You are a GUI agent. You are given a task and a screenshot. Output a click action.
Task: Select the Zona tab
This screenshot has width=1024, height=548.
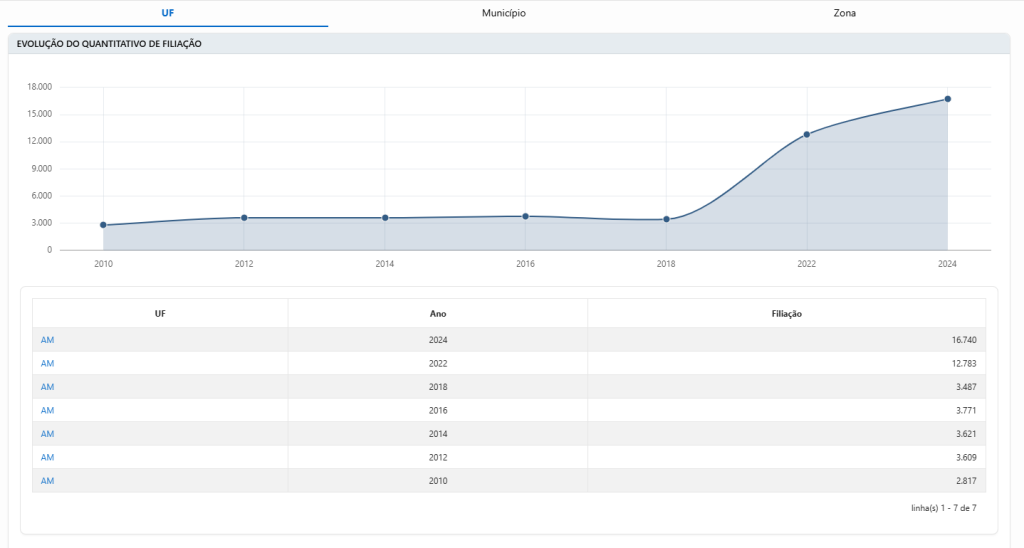(844, 13)
